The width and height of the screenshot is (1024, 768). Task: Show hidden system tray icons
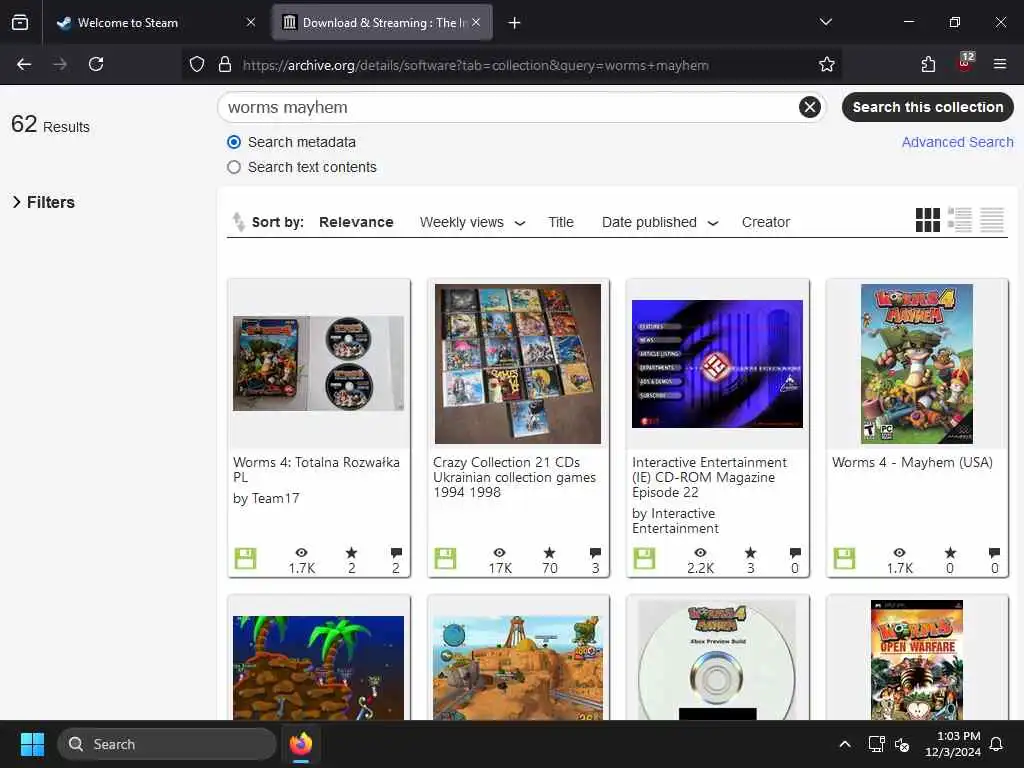coord(844,744)
